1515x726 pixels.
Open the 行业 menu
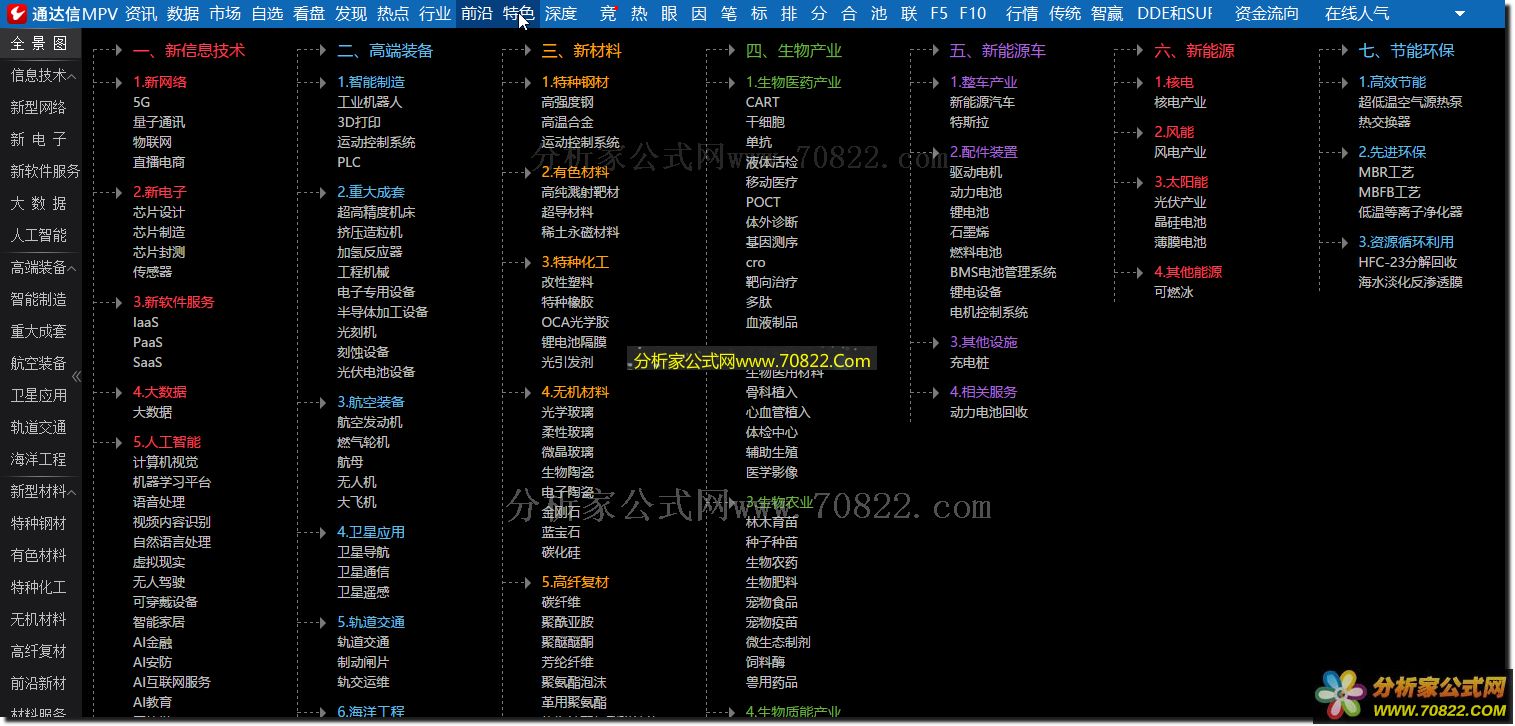[435, 14]
